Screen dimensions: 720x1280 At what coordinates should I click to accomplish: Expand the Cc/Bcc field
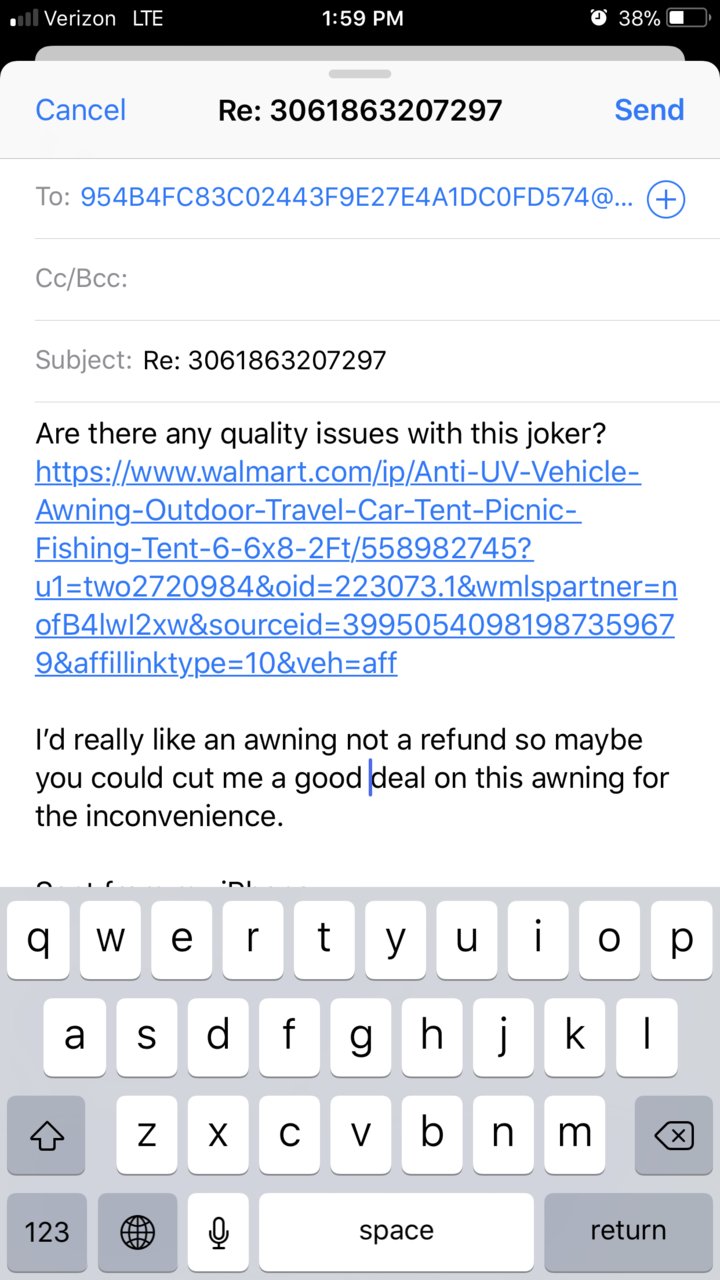point(360,279)
